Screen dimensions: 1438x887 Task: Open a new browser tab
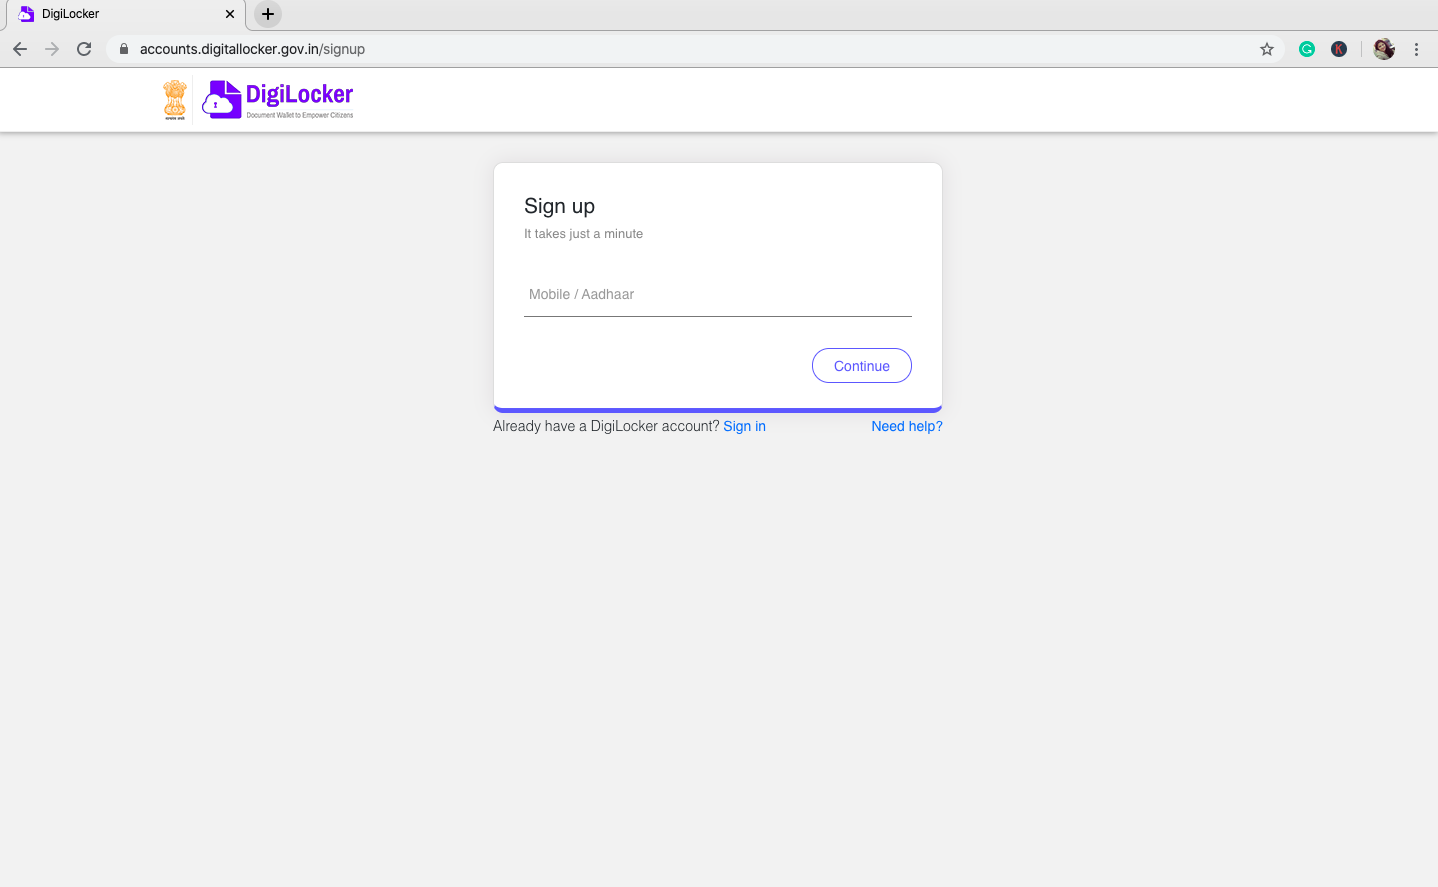pos(268,14)
